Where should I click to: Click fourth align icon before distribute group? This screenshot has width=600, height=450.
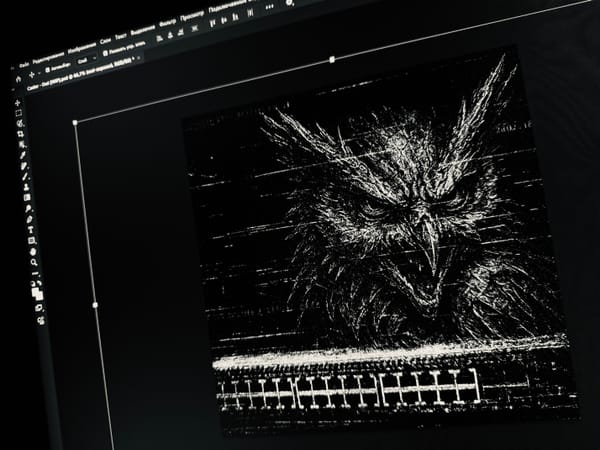coord(195,28)
